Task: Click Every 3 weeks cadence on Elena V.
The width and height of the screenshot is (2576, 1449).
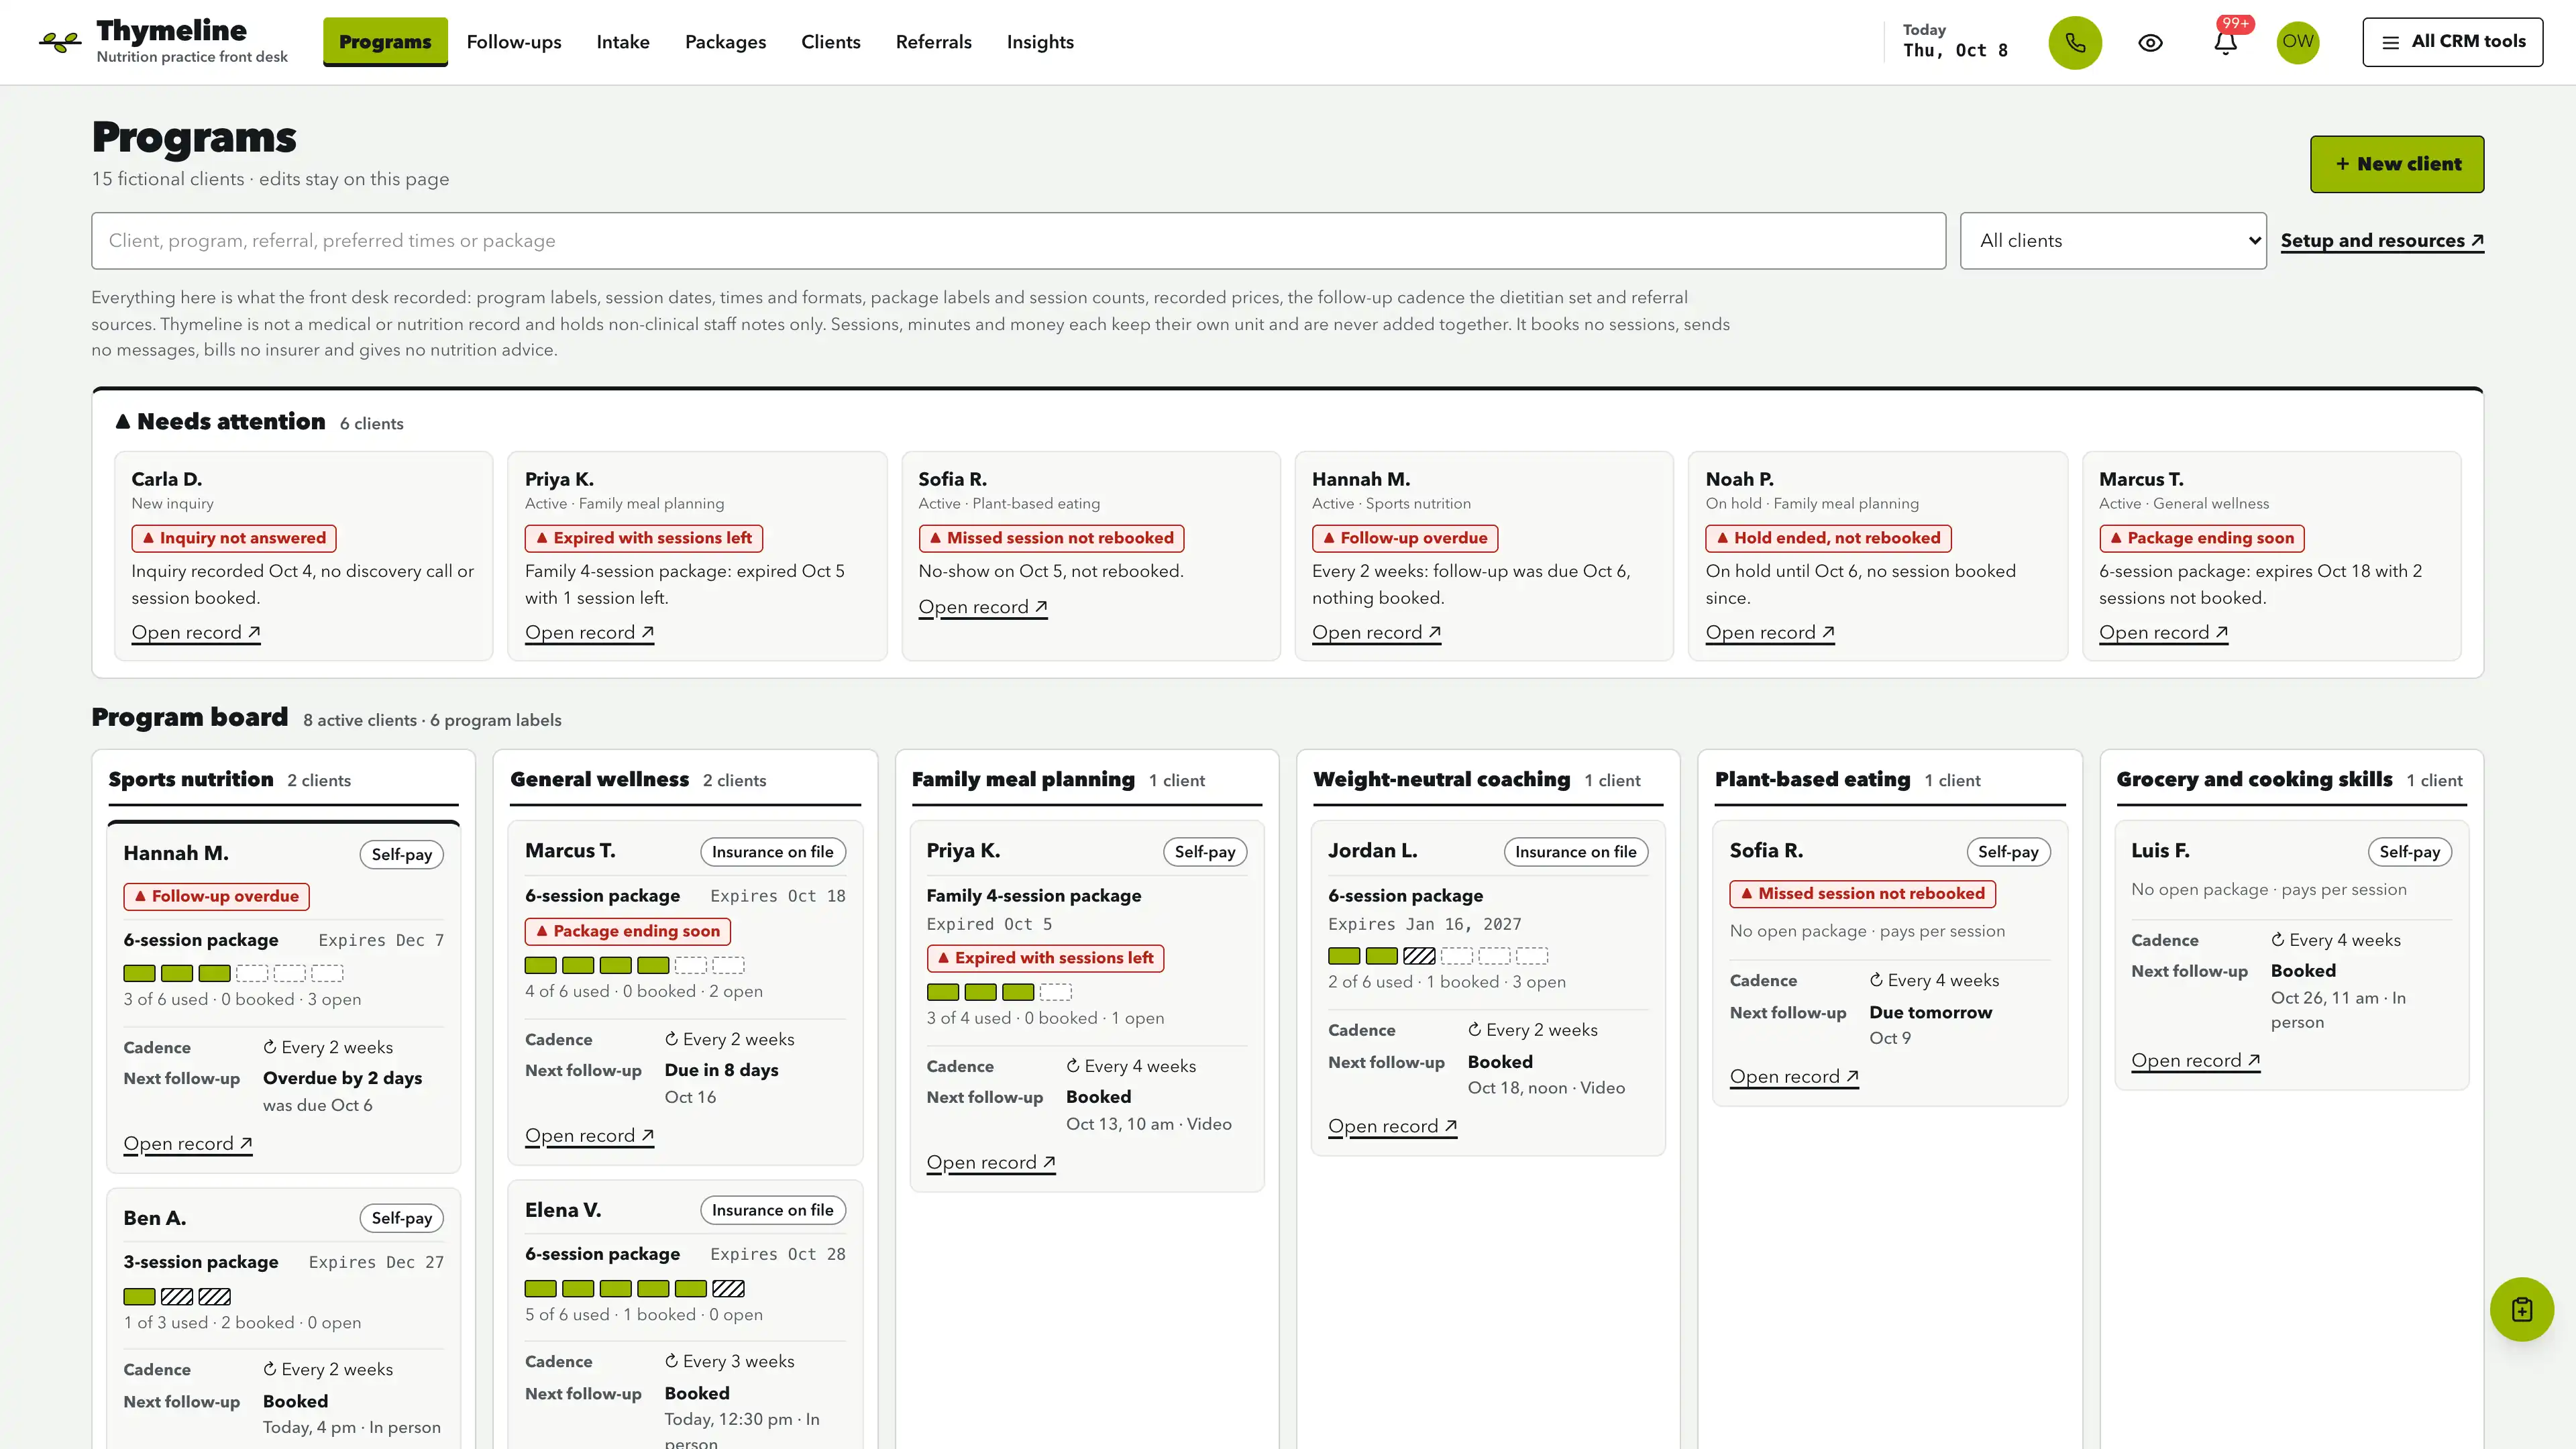Action: 729,1362
